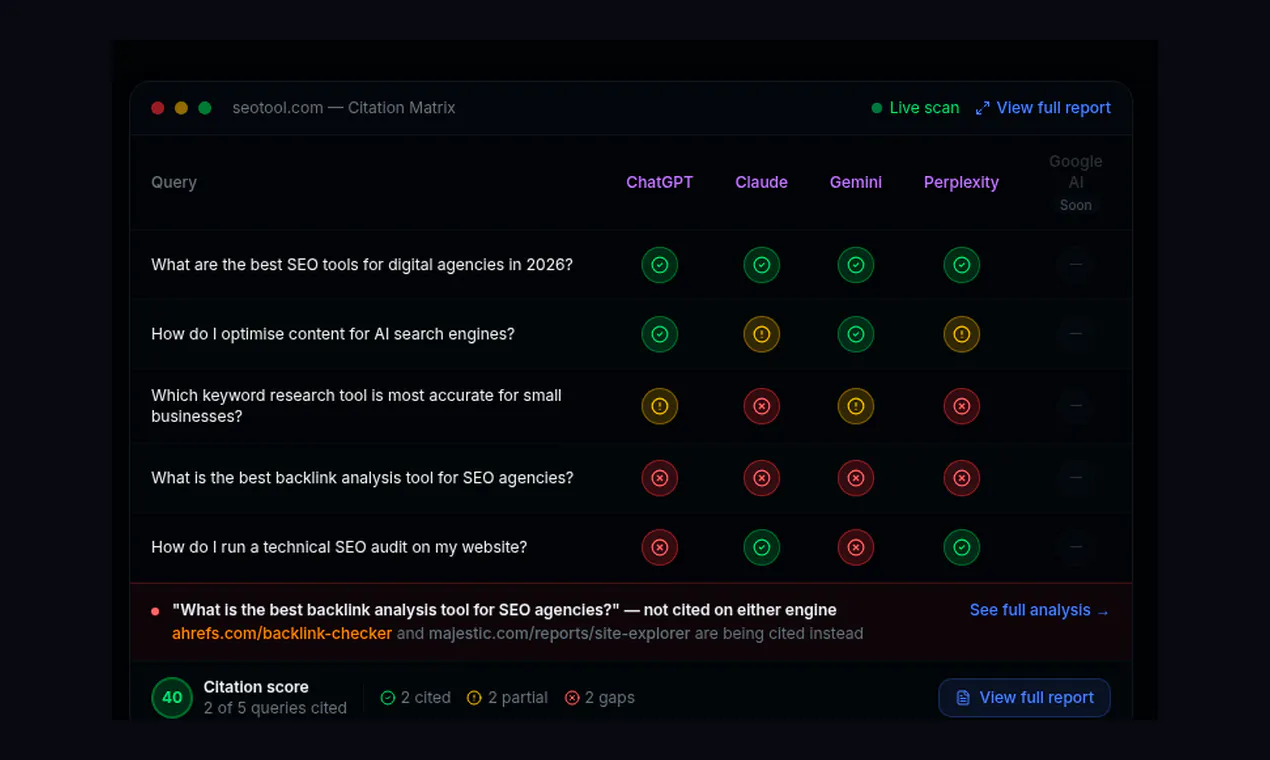Click the expand arrows icon beside View full report
Screen dimensions: 1270x760
[x=982, y=108]
